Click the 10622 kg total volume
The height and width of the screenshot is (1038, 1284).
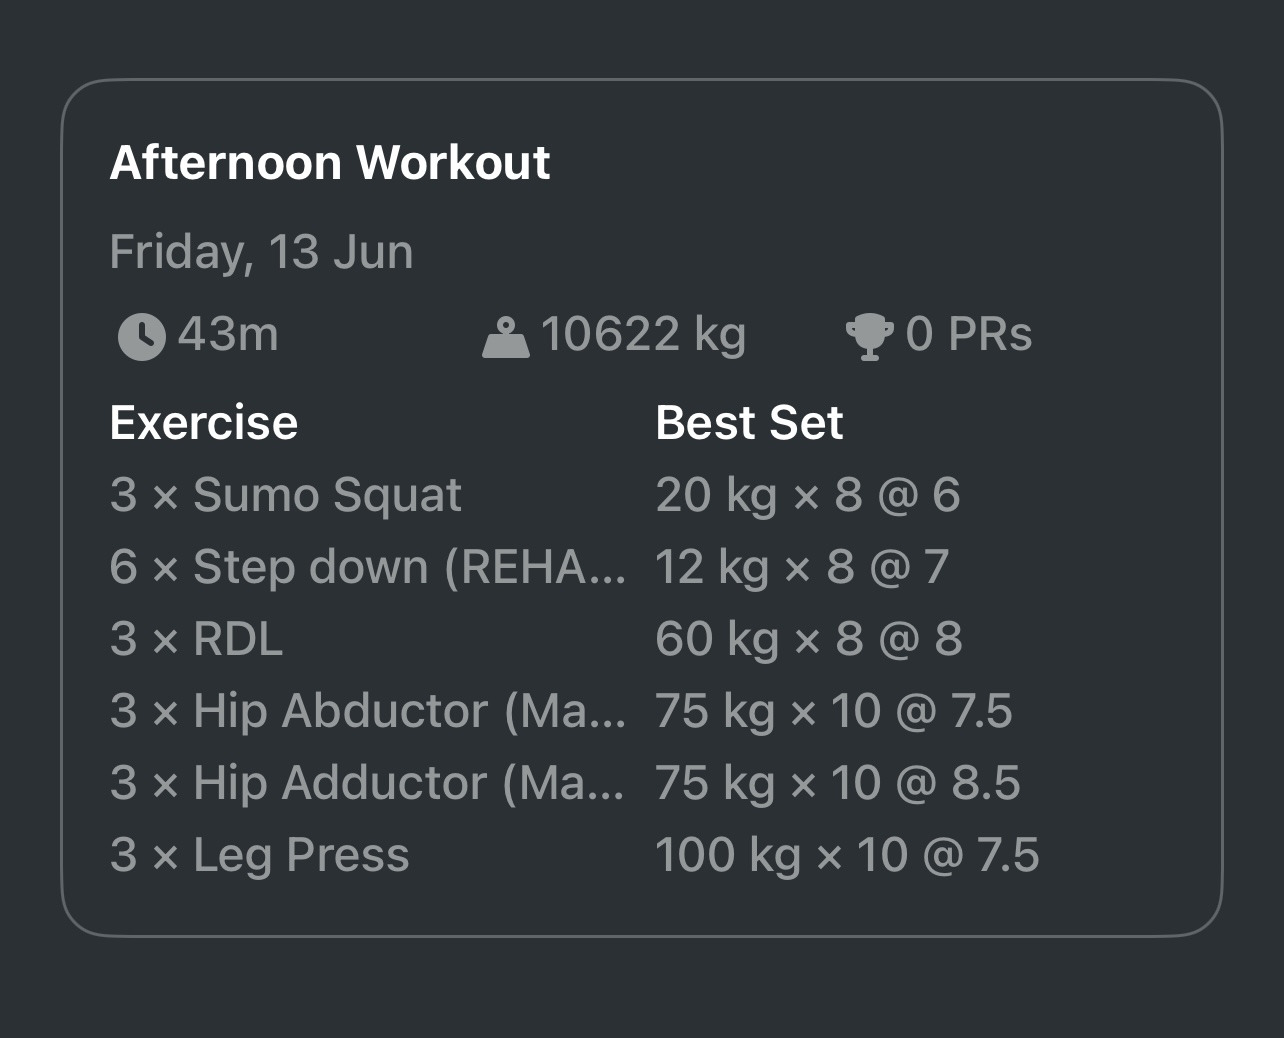(x=643, y=334)
